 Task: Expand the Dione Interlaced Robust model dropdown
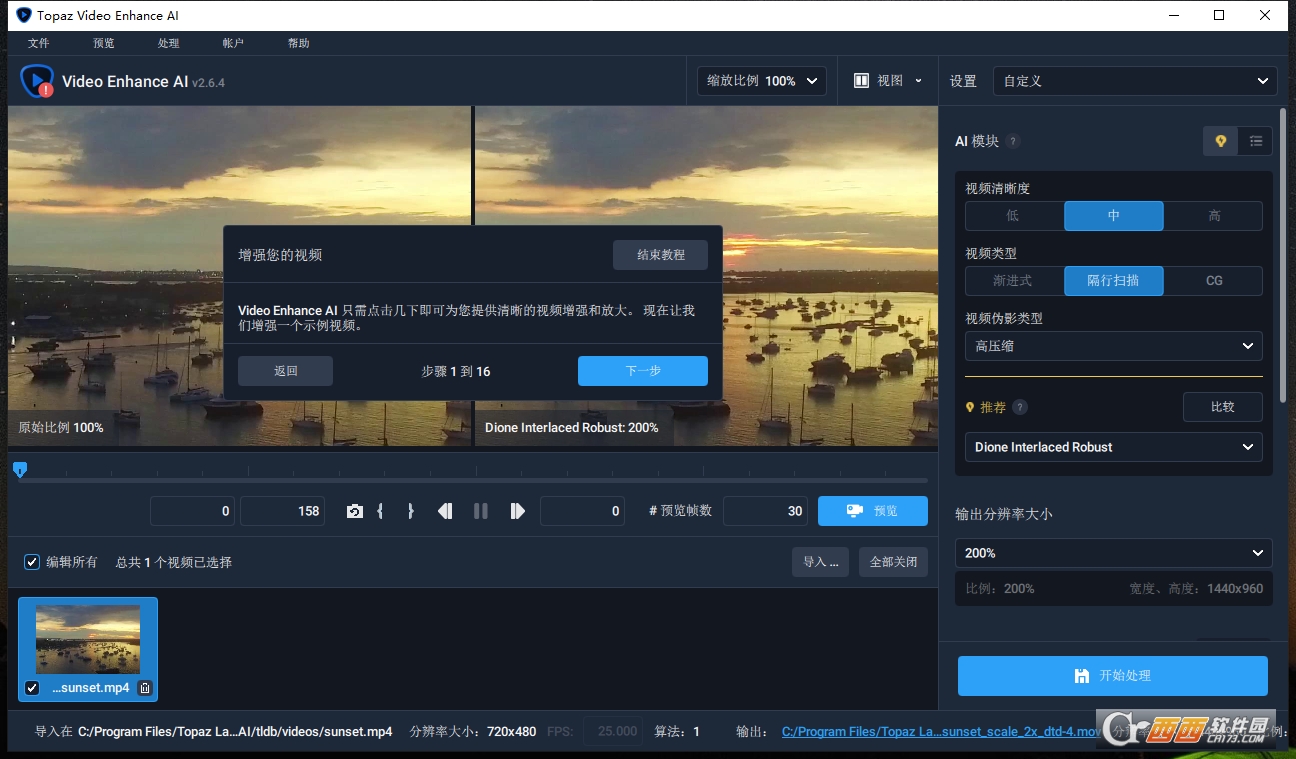coord(1114,447)
